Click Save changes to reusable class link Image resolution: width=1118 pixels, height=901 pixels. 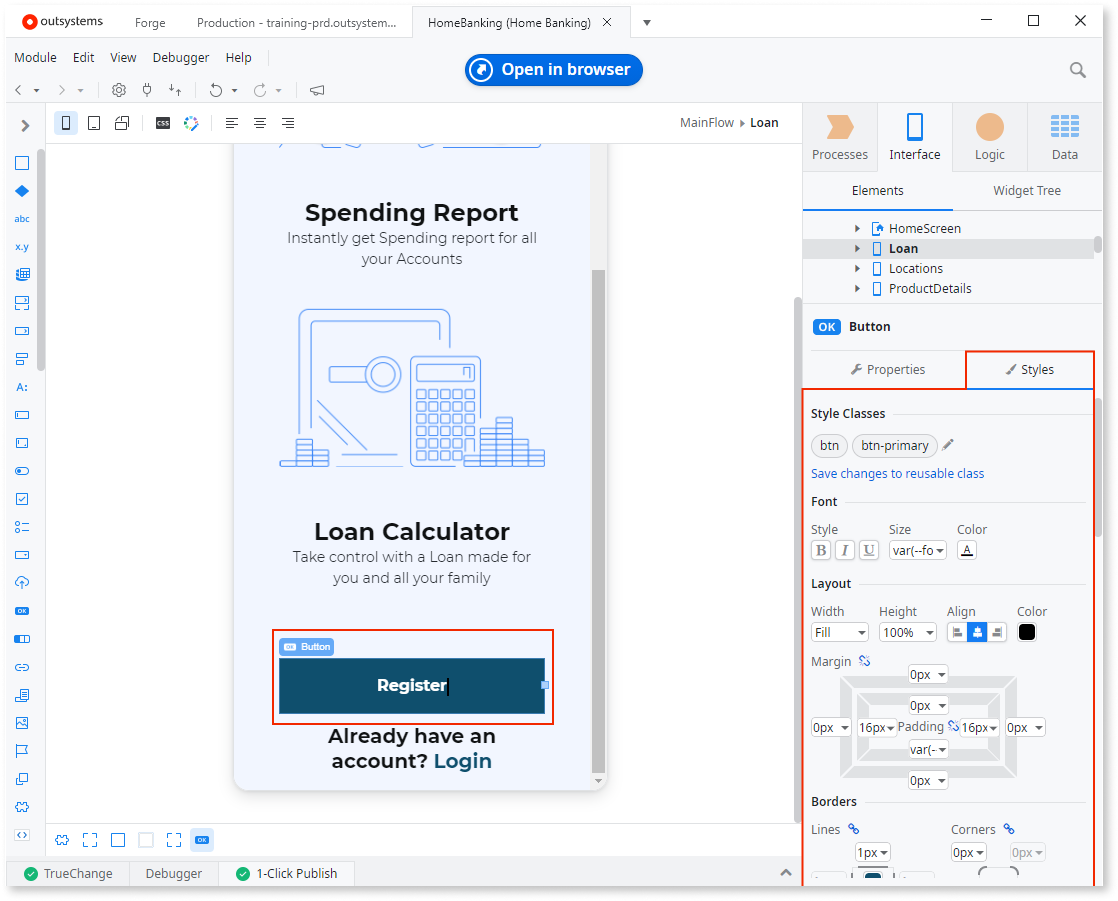pos(897,474)
